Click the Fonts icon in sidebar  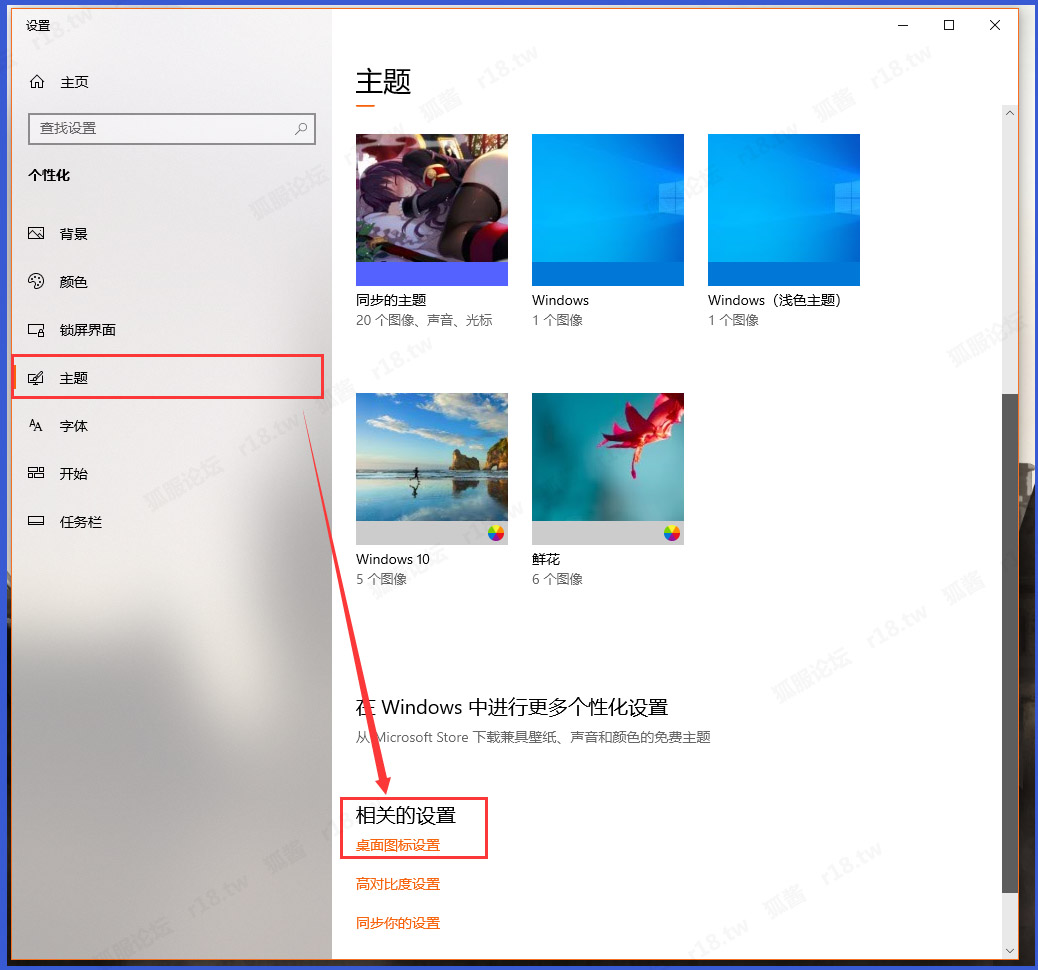pyautogui.click(x=37, y=426)
